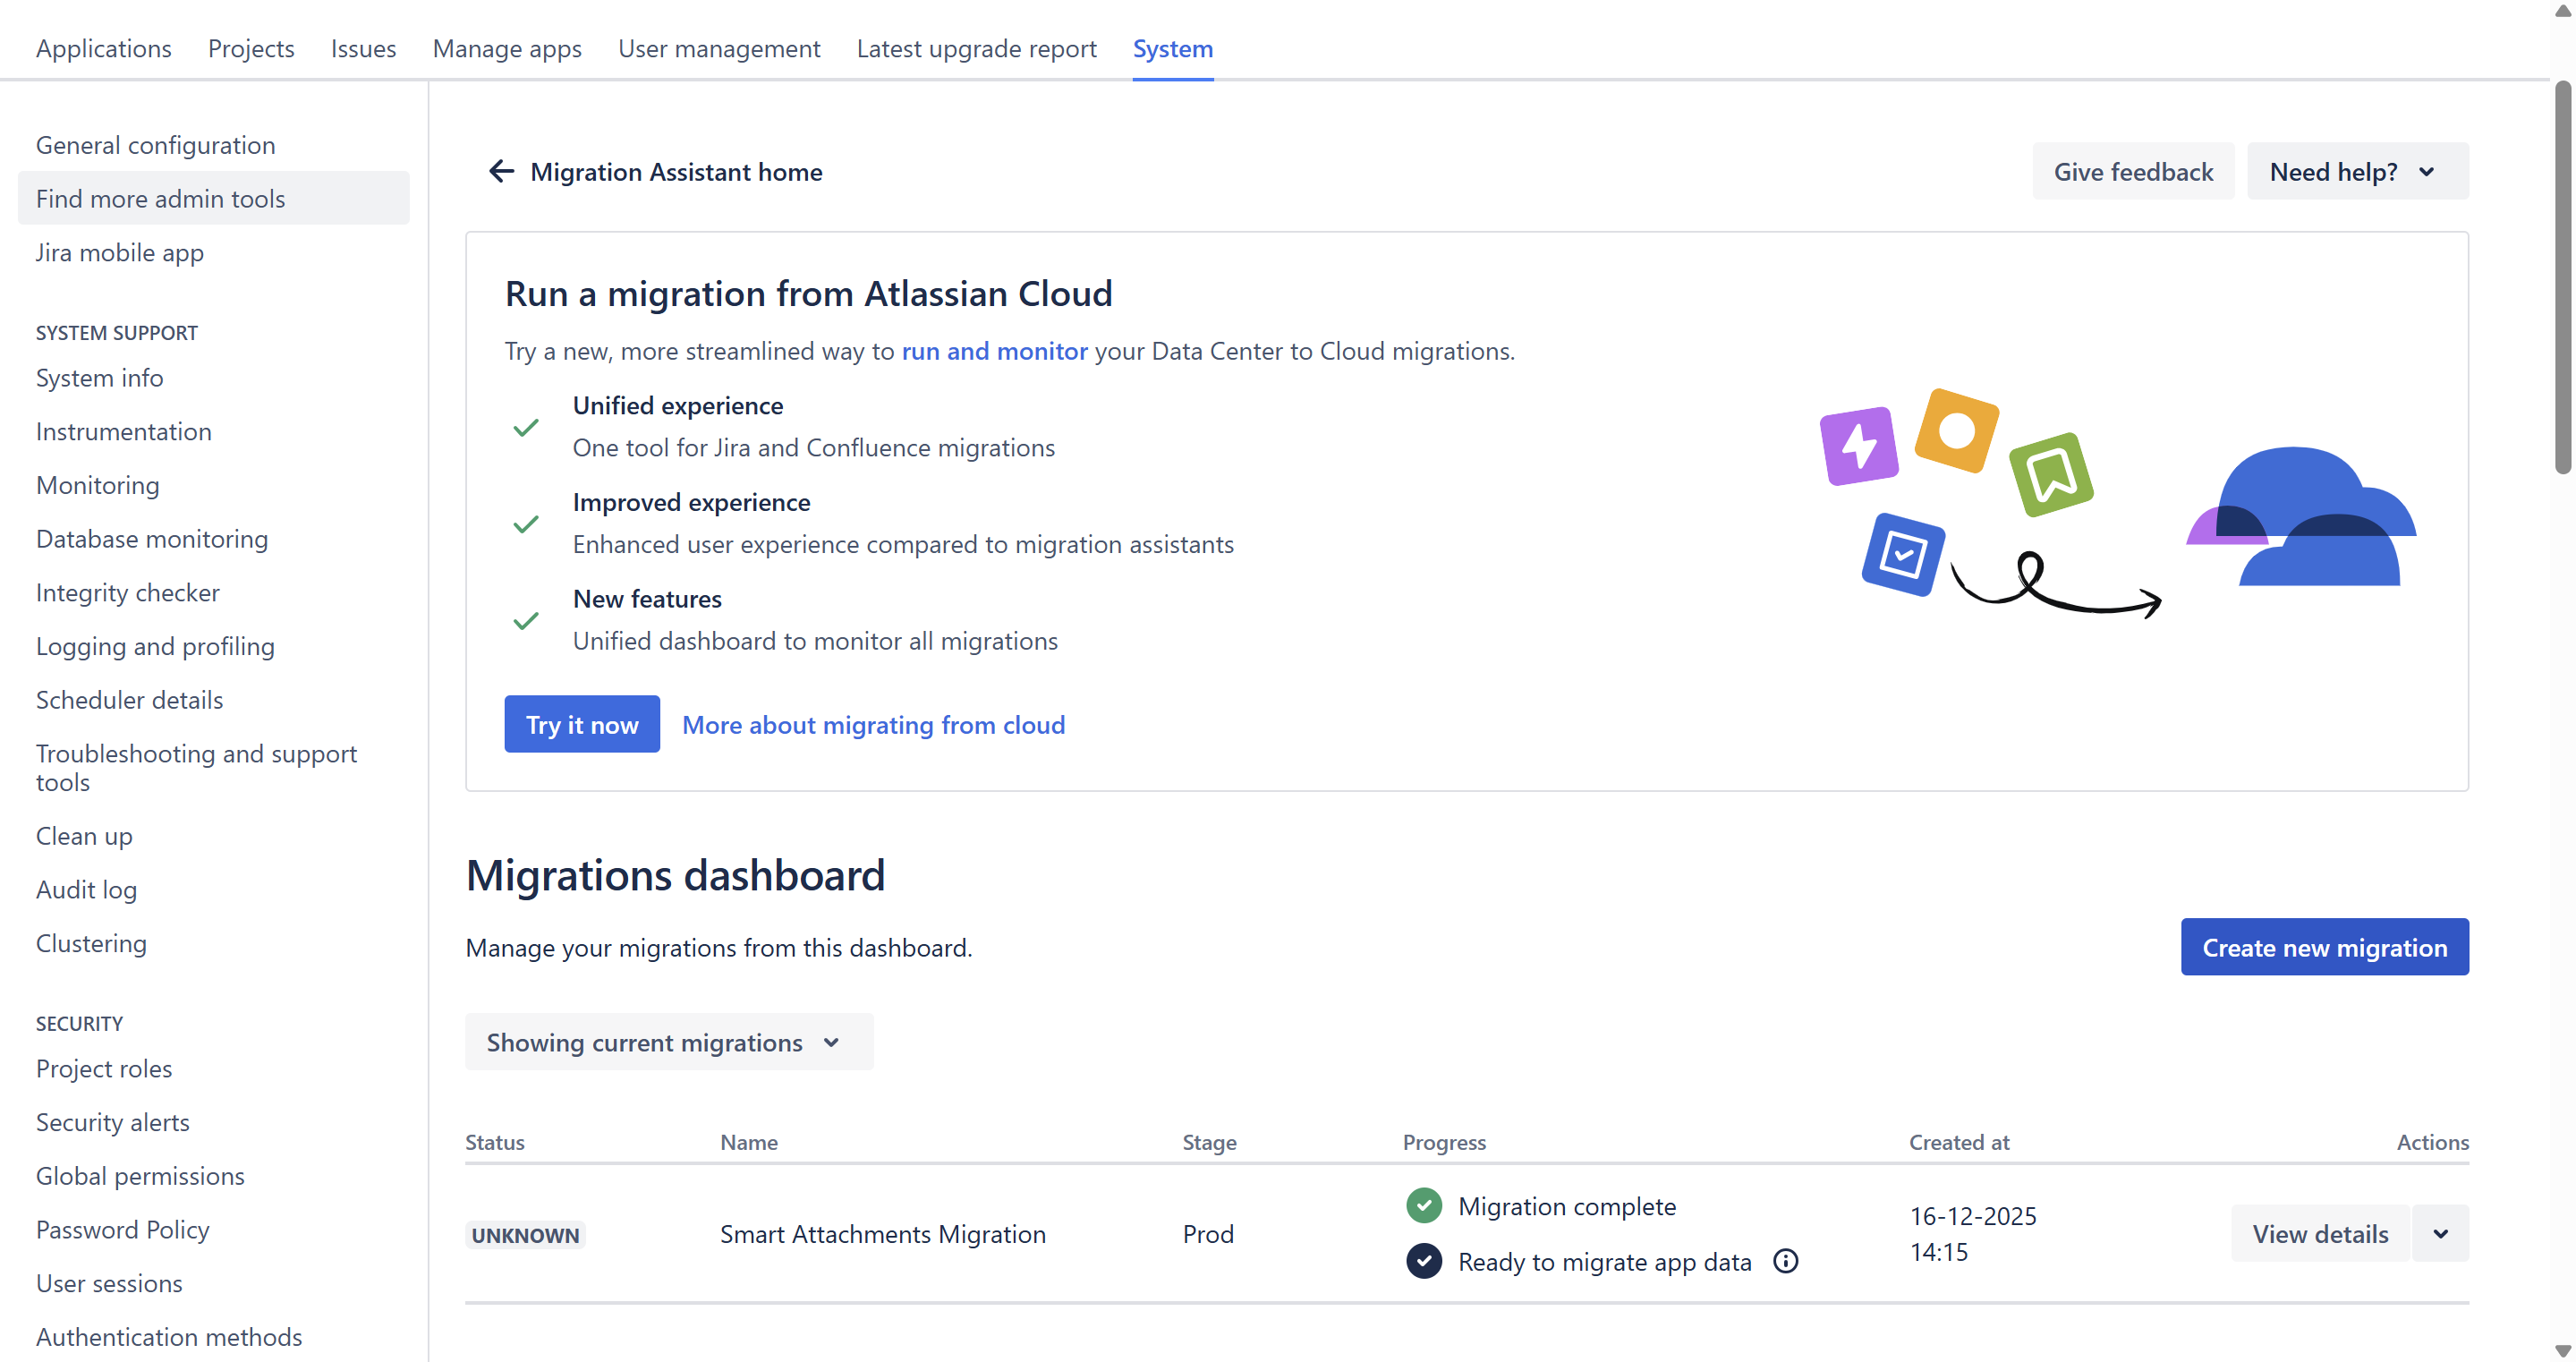Viewport: 2576px width, 1362px height.
Task: Click the green bookmark app icon
Action: click(x=2050, y=474)
